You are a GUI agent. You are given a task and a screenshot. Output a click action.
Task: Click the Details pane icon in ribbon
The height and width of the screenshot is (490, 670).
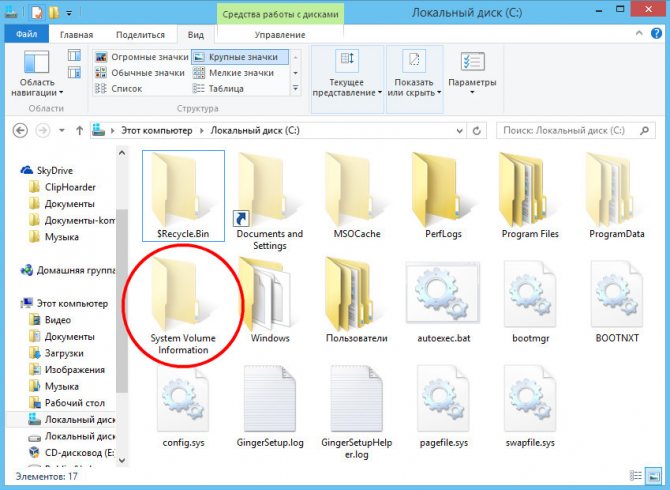point(74,72)
